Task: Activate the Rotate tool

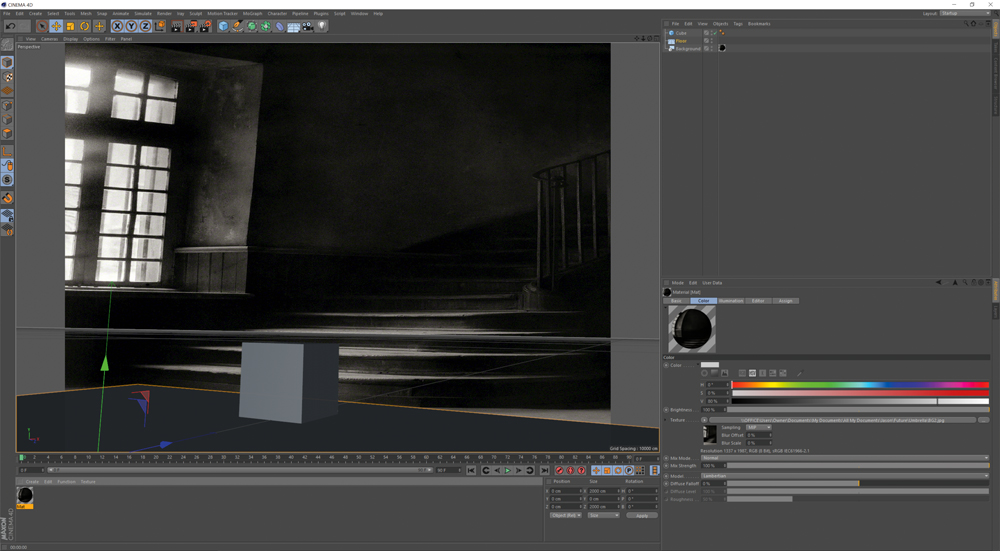Action: [84, 26]
